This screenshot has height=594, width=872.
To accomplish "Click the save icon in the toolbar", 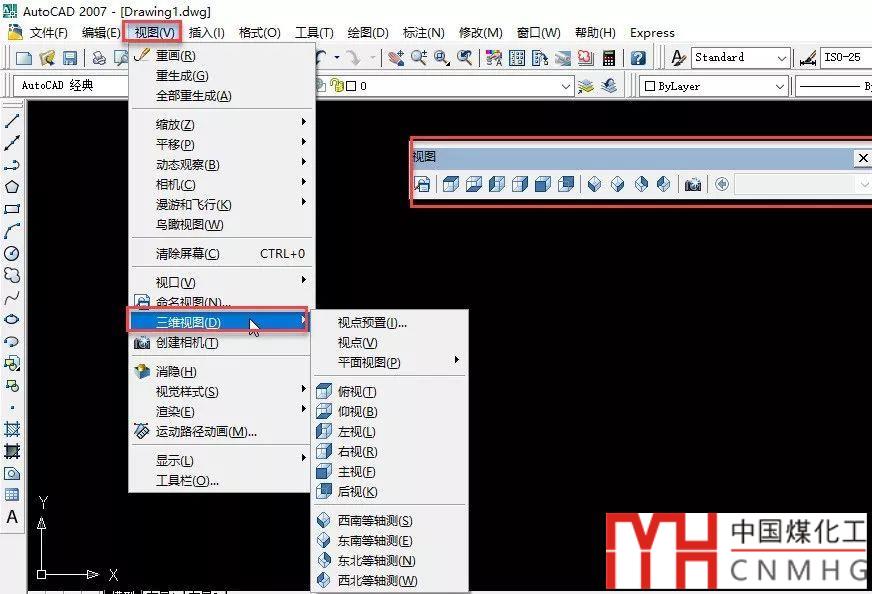I will 70,58.
